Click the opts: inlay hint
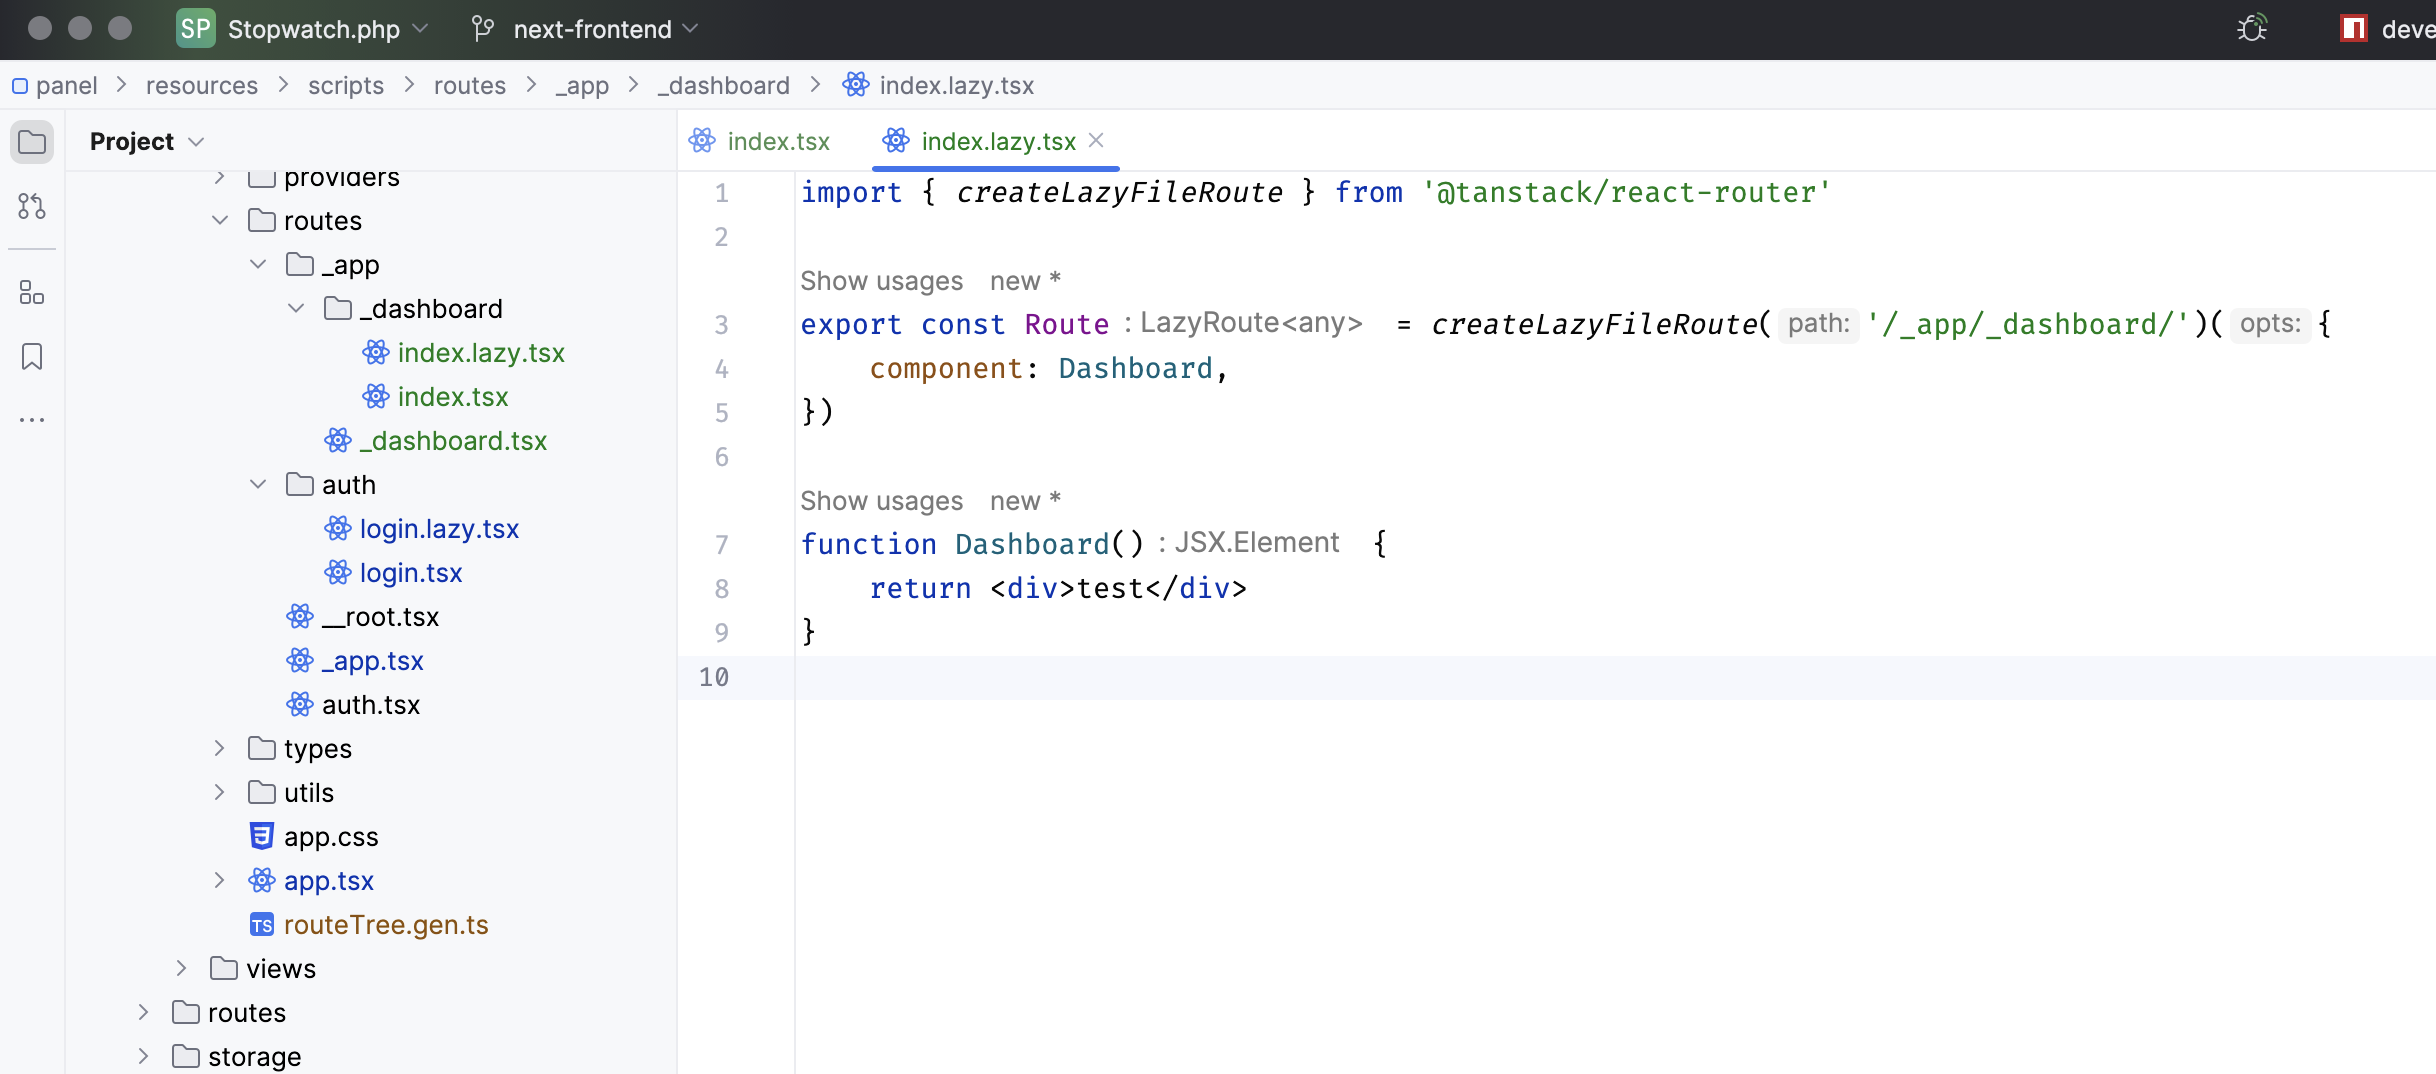Image resolution: width=2436 pixels, height=1074 pixels. pyautogui.click(x=2270, y=324)
